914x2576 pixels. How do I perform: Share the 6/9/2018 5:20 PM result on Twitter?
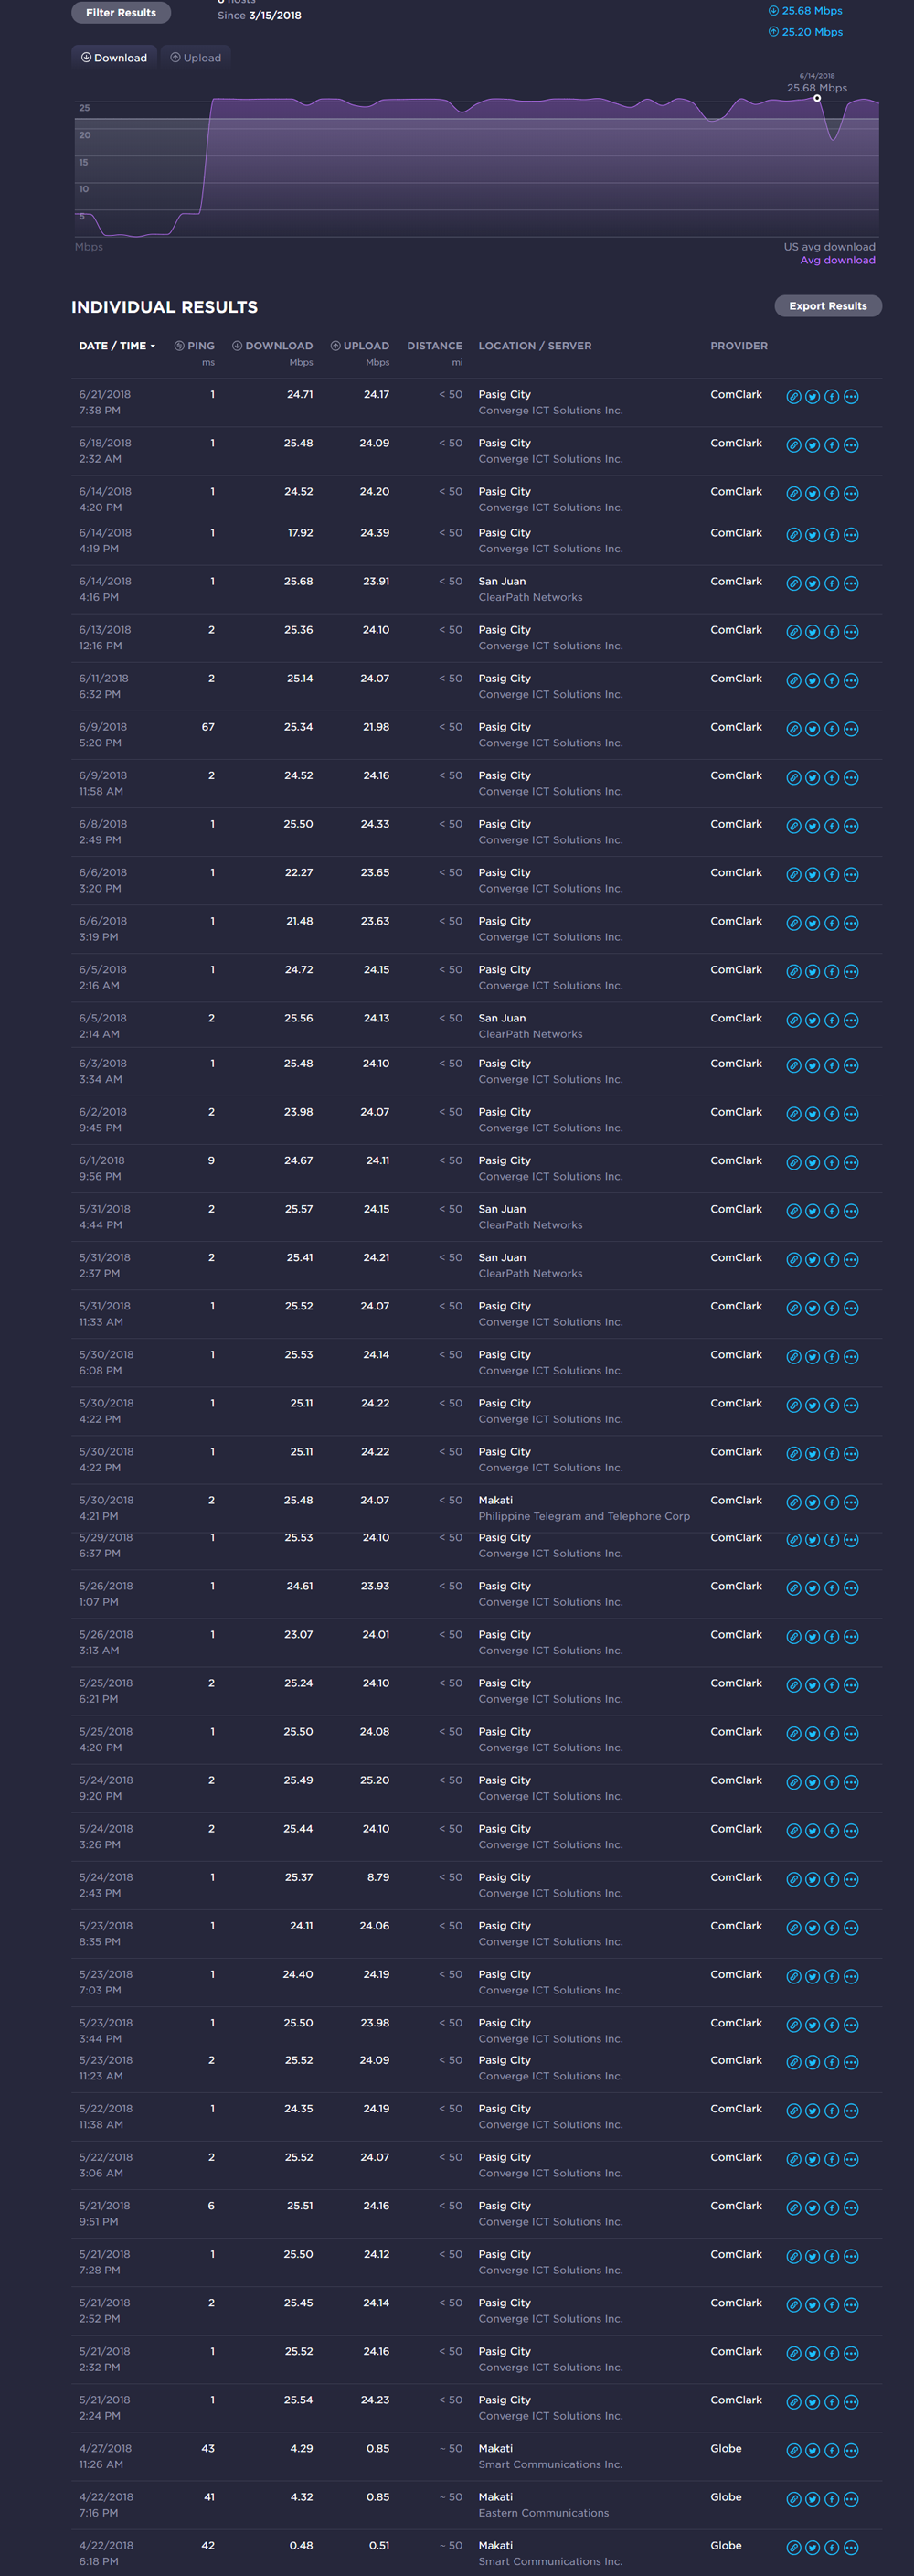812,729
